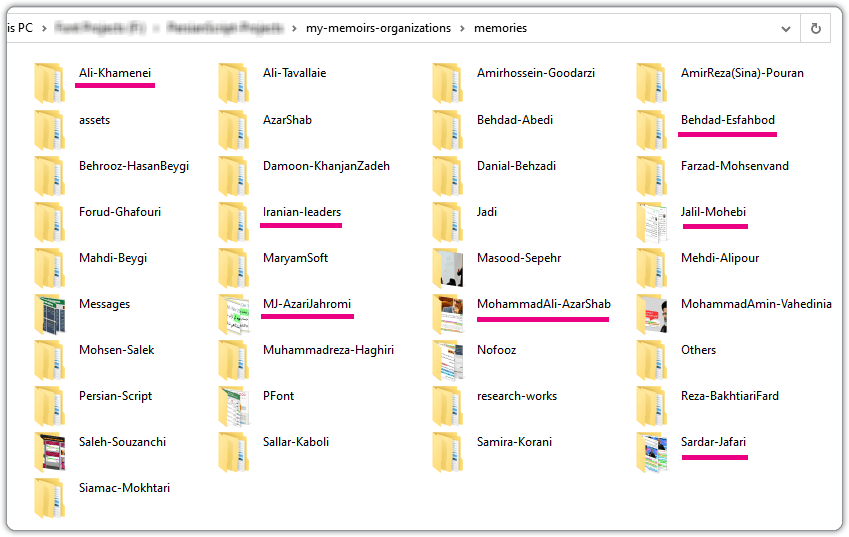Navigate to This PC breadcrumb

22,28
